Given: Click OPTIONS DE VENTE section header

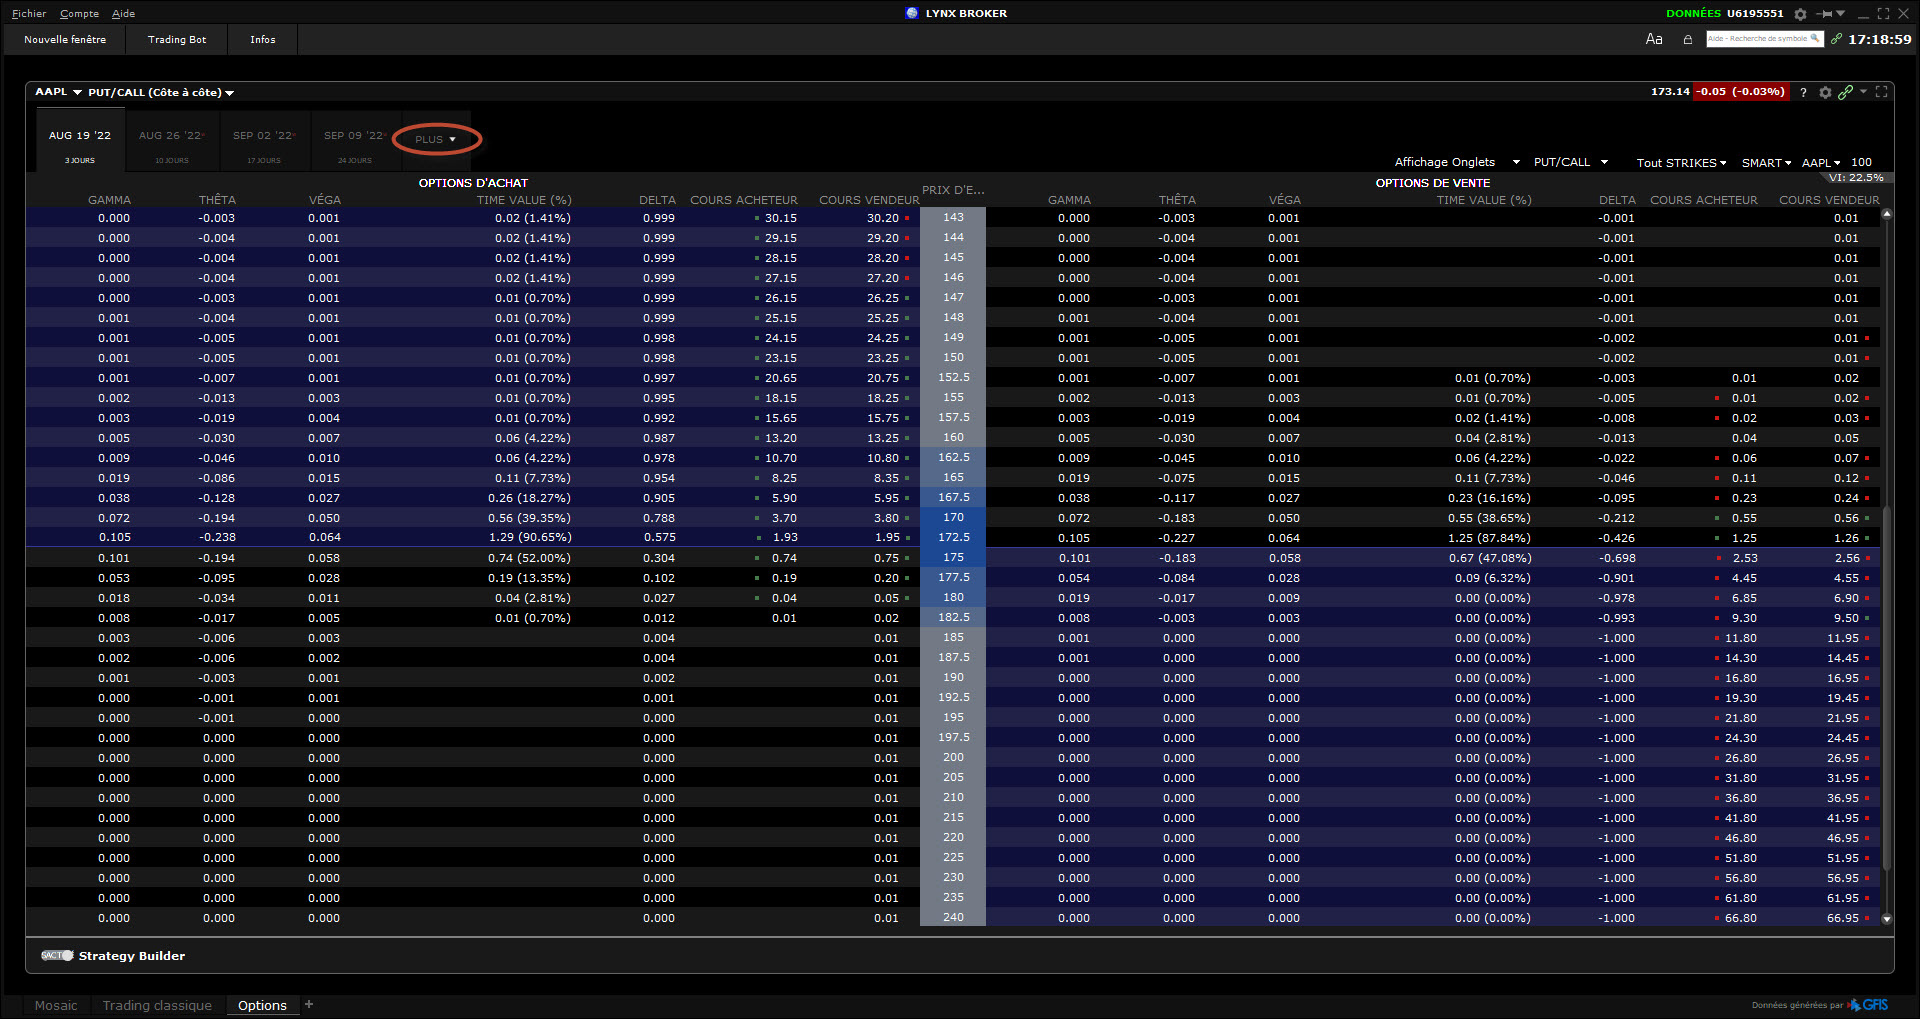Looking at the screenshot, I should [x=1432, y=183].
